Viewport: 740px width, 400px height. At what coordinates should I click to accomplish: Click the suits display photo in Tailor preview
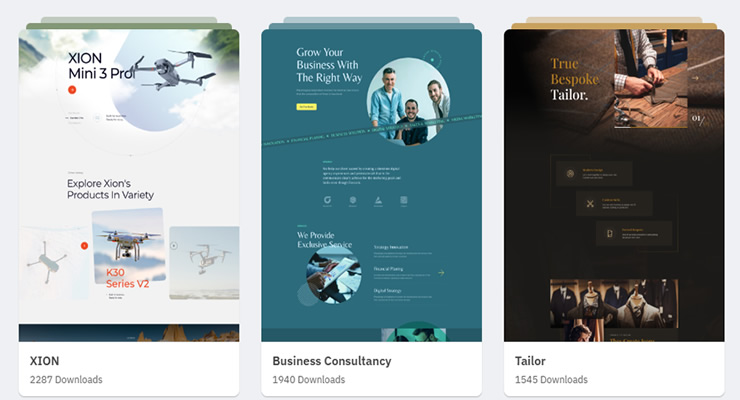[x=614, y=304]
